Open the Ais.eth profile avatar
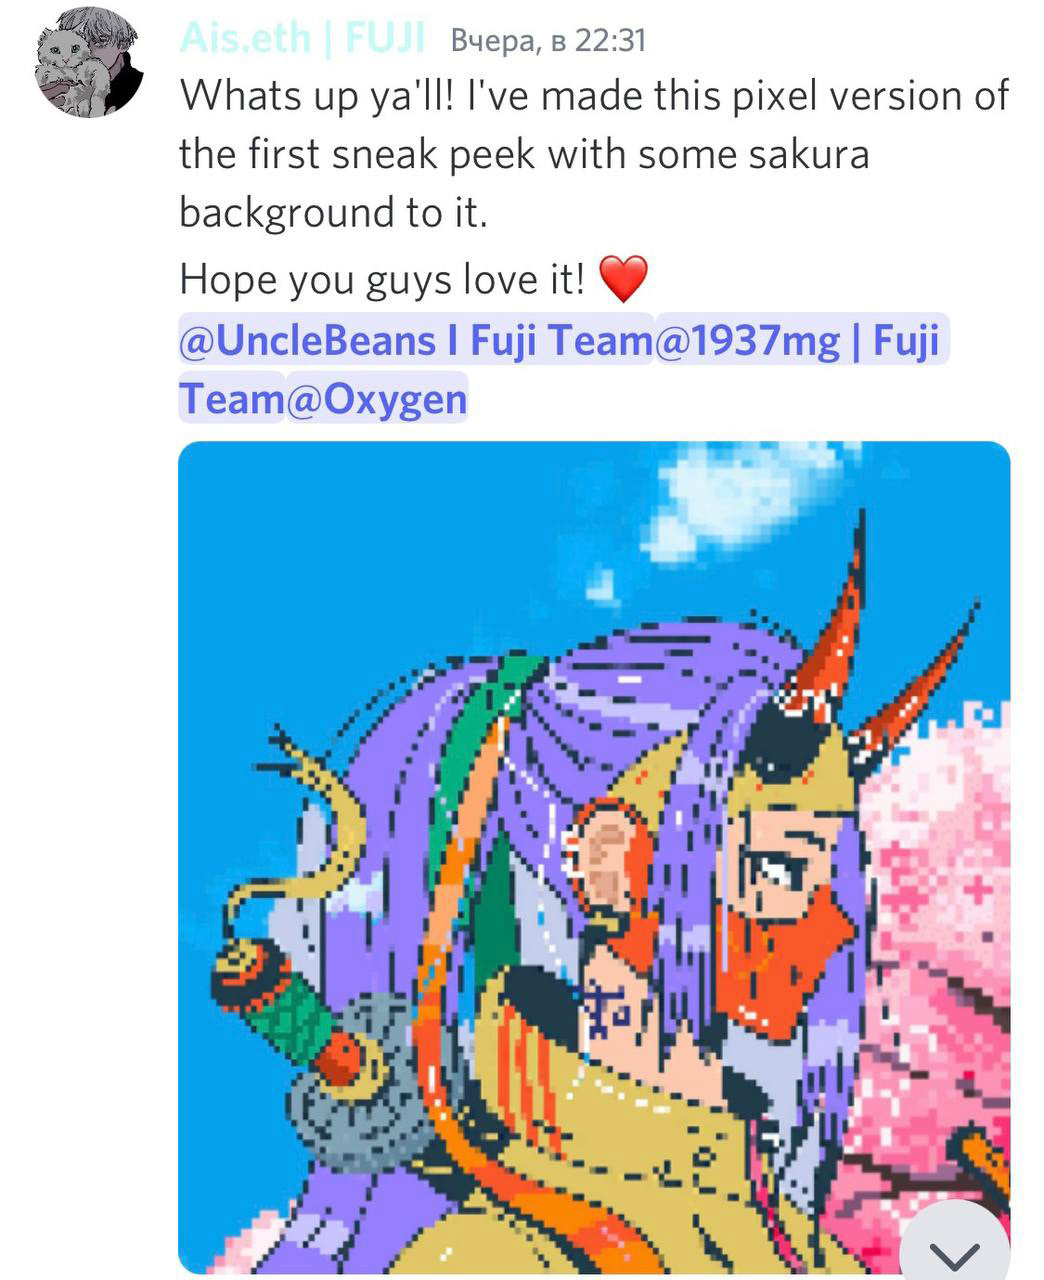This screenshot has width=1044, height=1280. pos(89,62)
